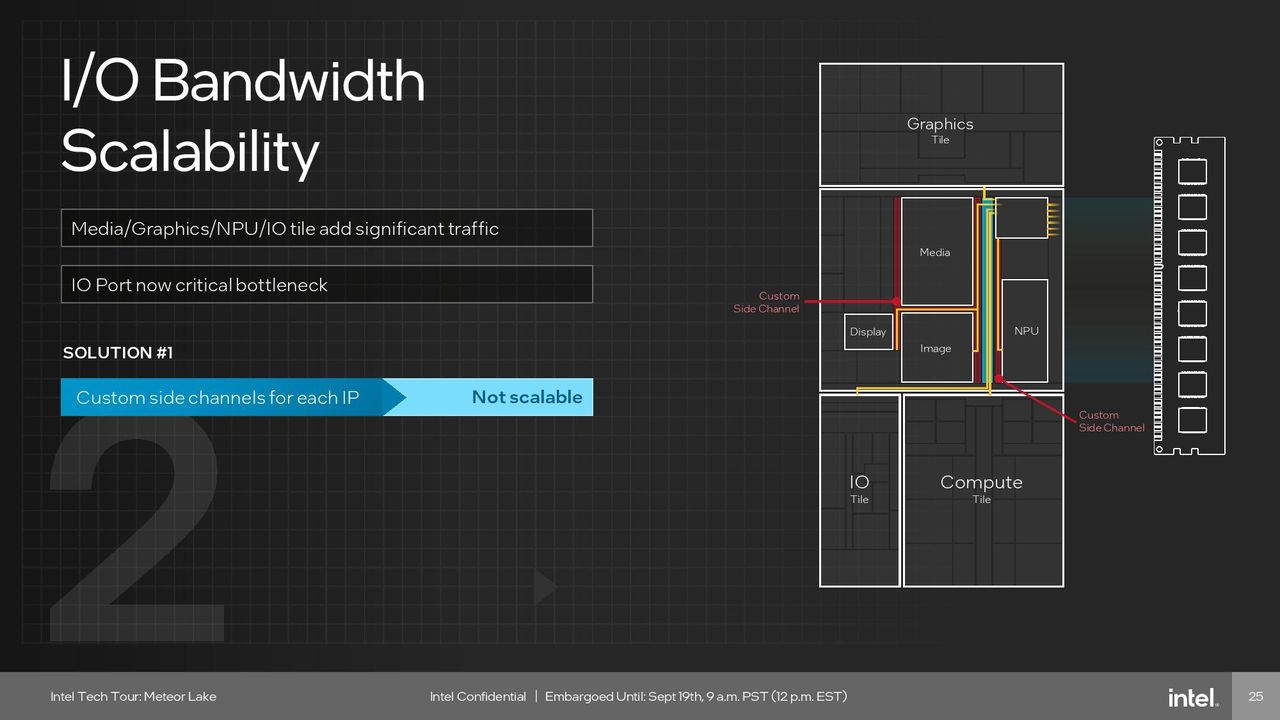The image size is (1280, 720).
Task: Click the Image block in the diagram
Action: [x=937, y=347]
